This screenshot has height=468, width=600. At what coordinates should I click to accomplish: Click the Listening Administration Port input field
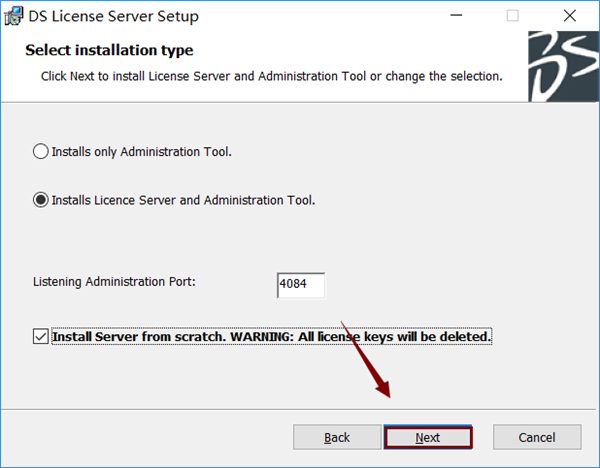click(301, 285)
